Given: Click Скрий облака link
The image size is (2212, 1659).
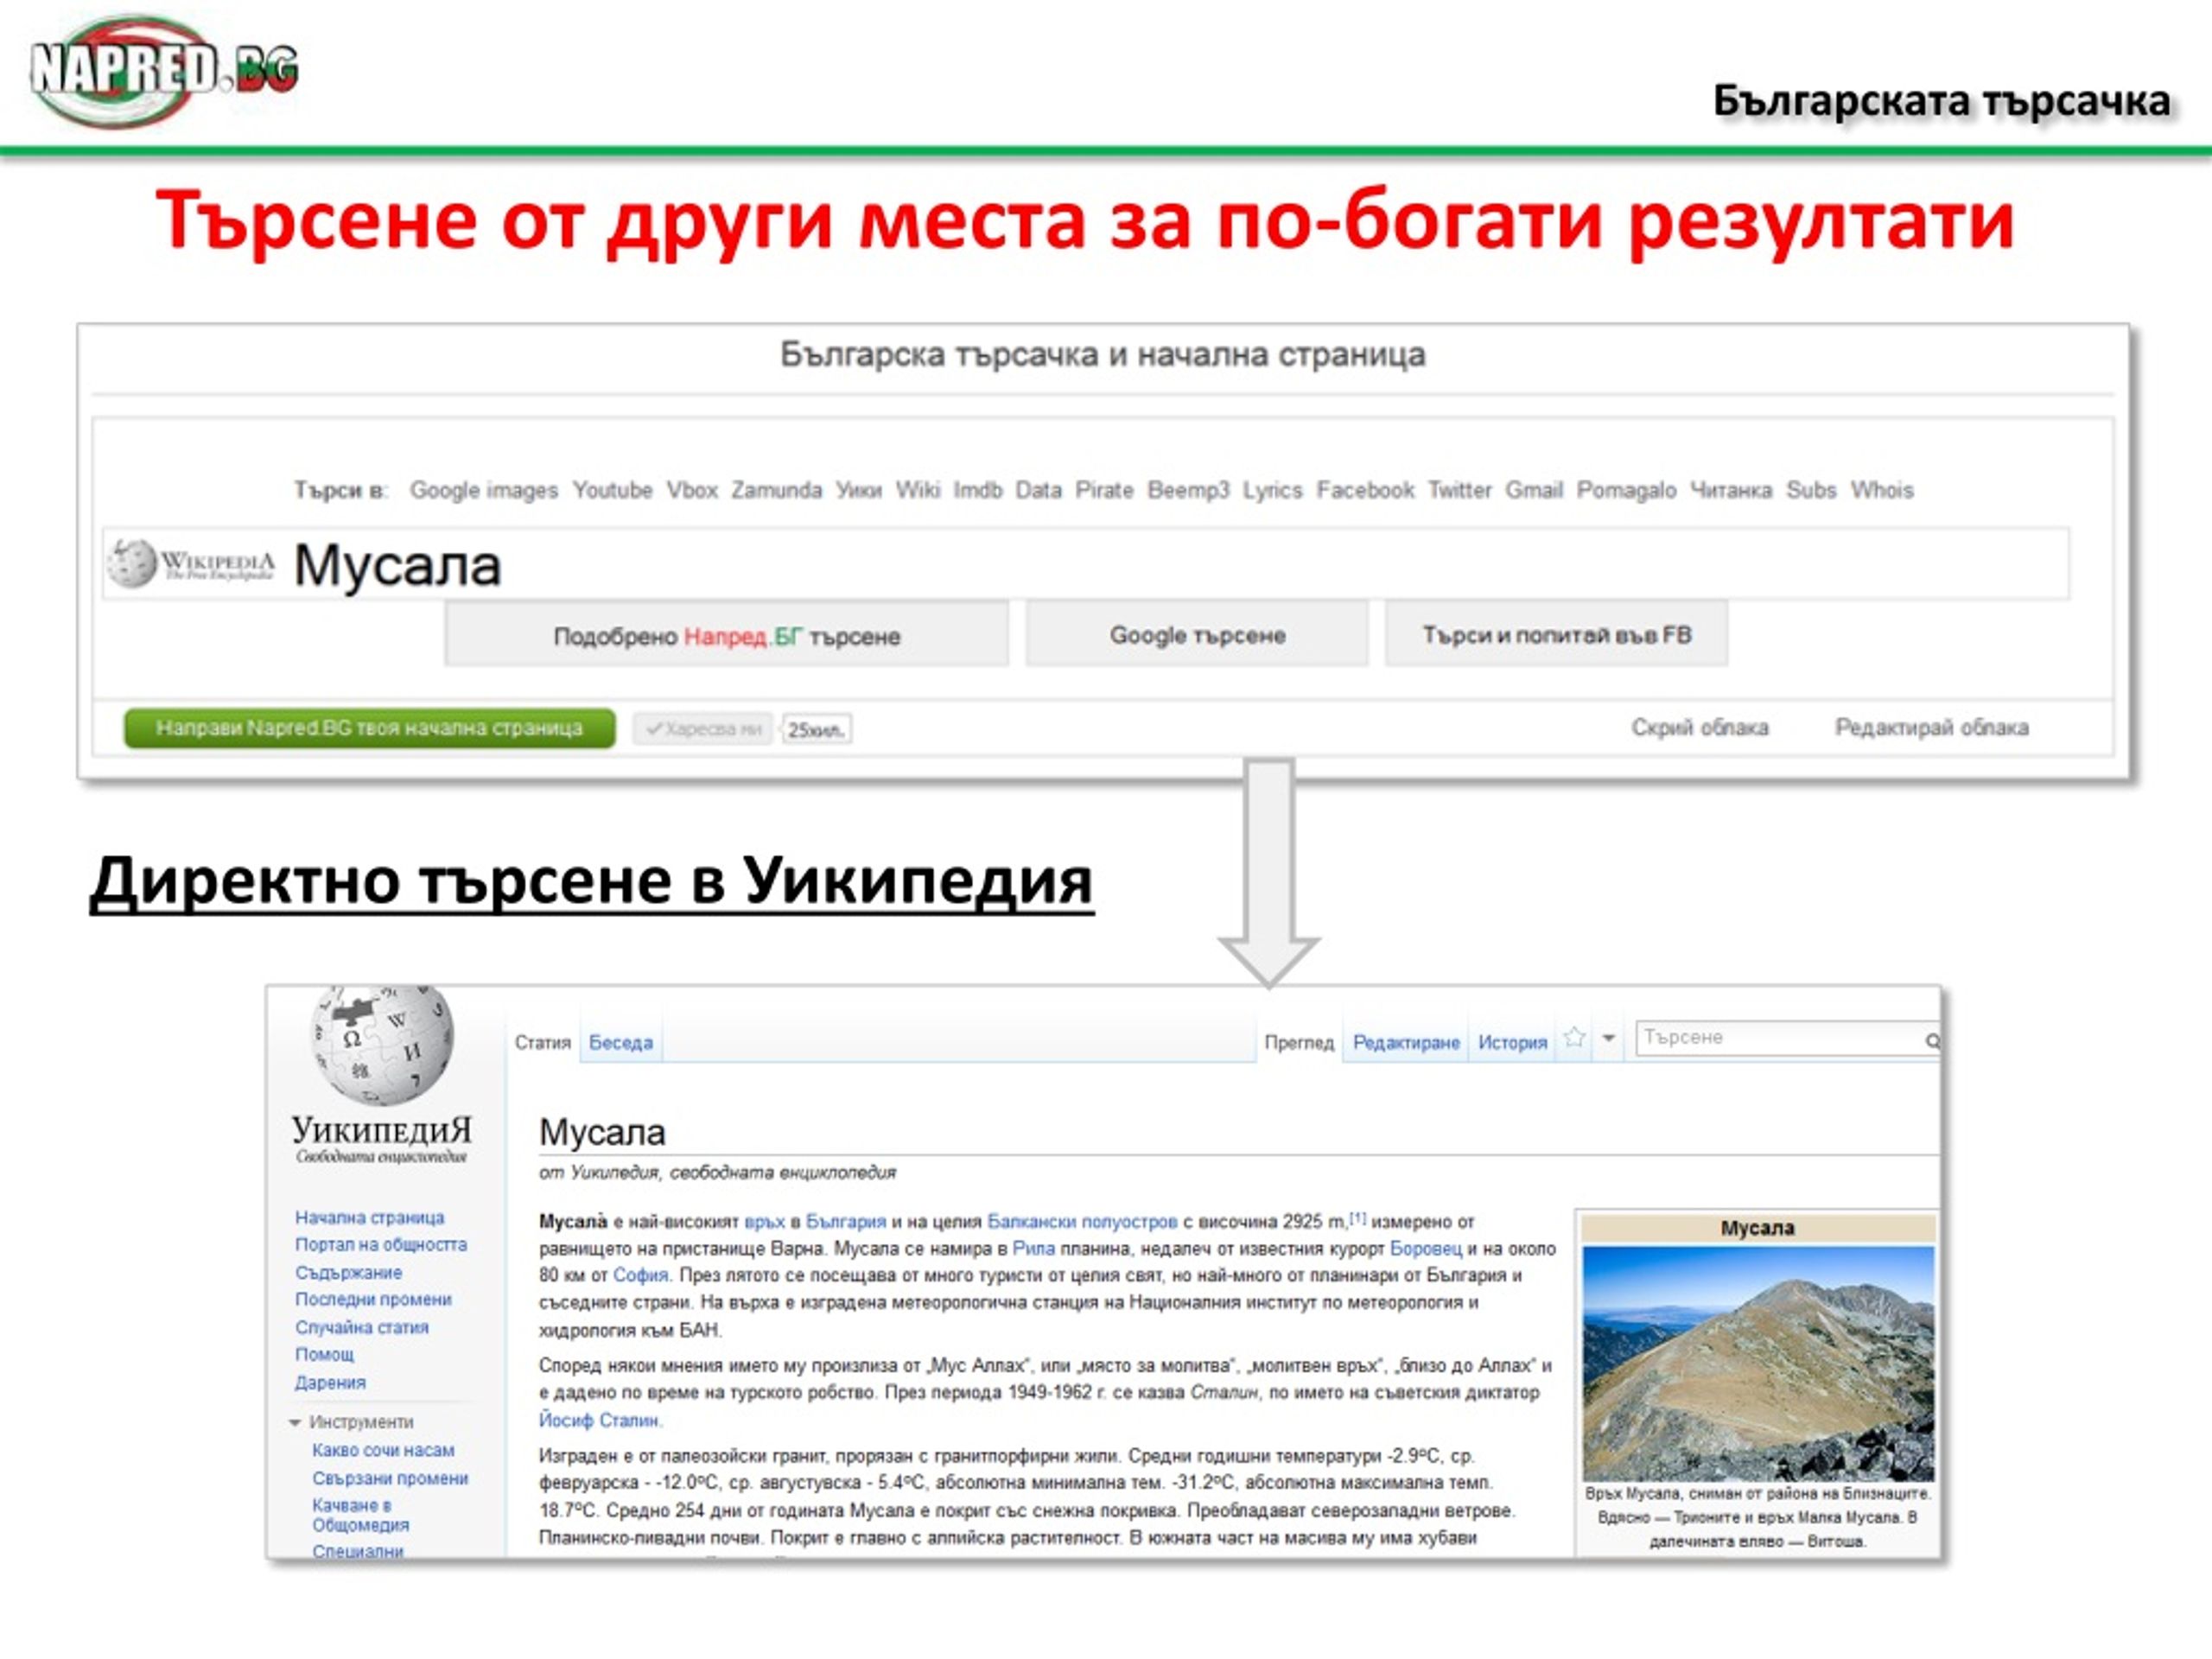Looking at the screenshot, I should (1700, 728).
